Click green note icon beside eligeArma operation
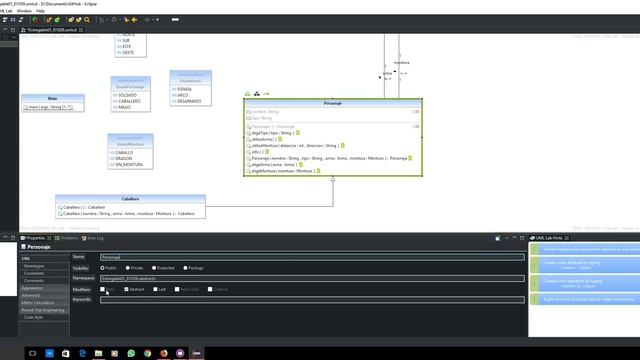This screenshot has height=360, width=640. [x=300, y=164]
